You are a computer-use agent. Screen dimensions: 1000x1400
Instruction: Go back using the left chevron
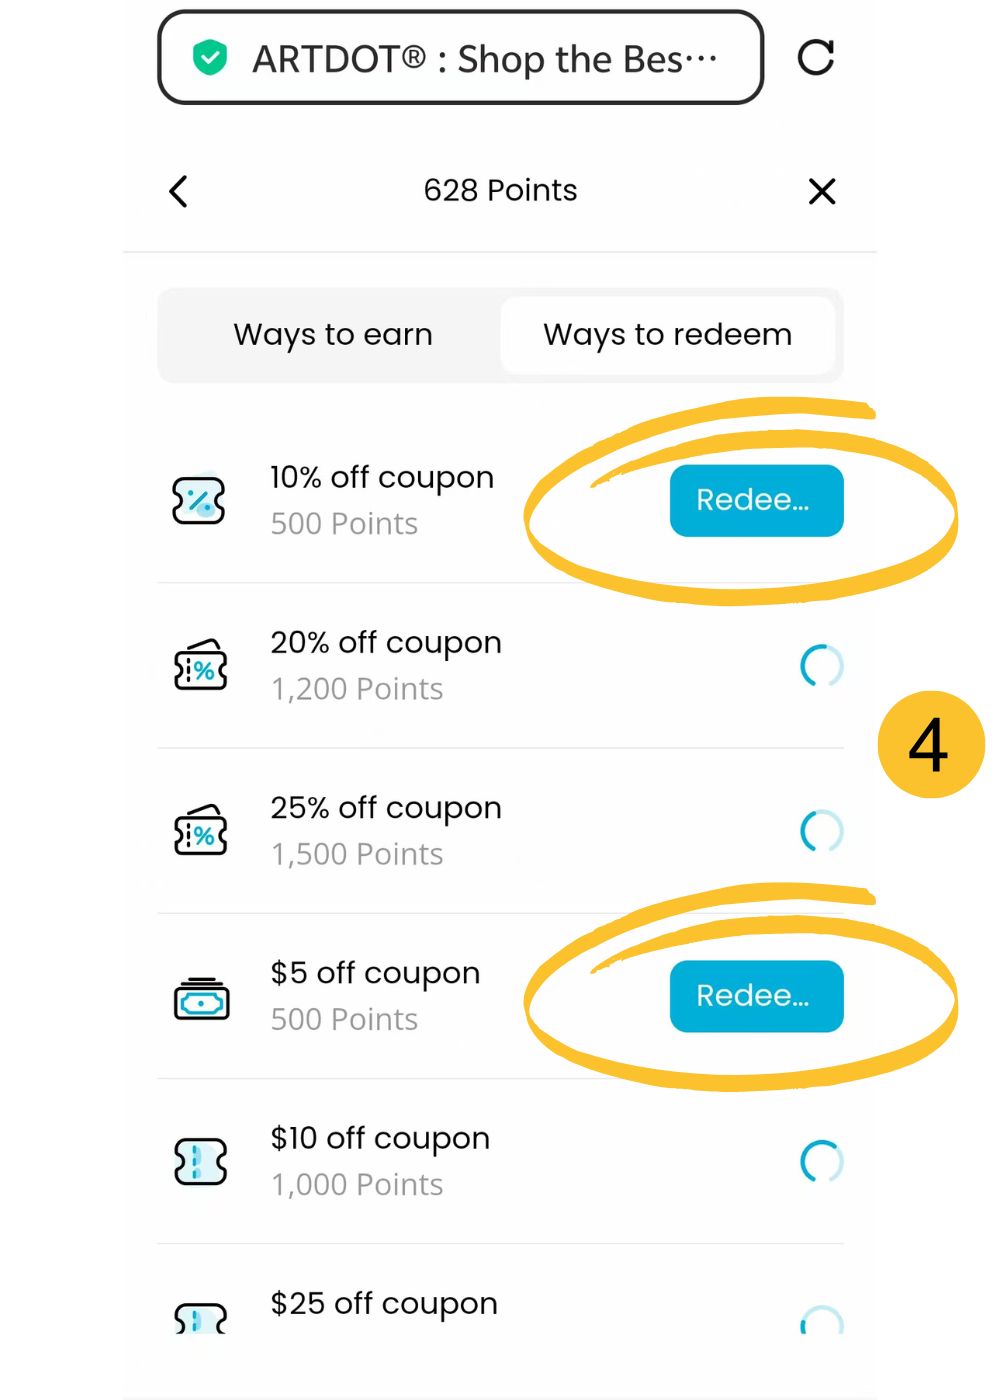(x=179, y=191)
